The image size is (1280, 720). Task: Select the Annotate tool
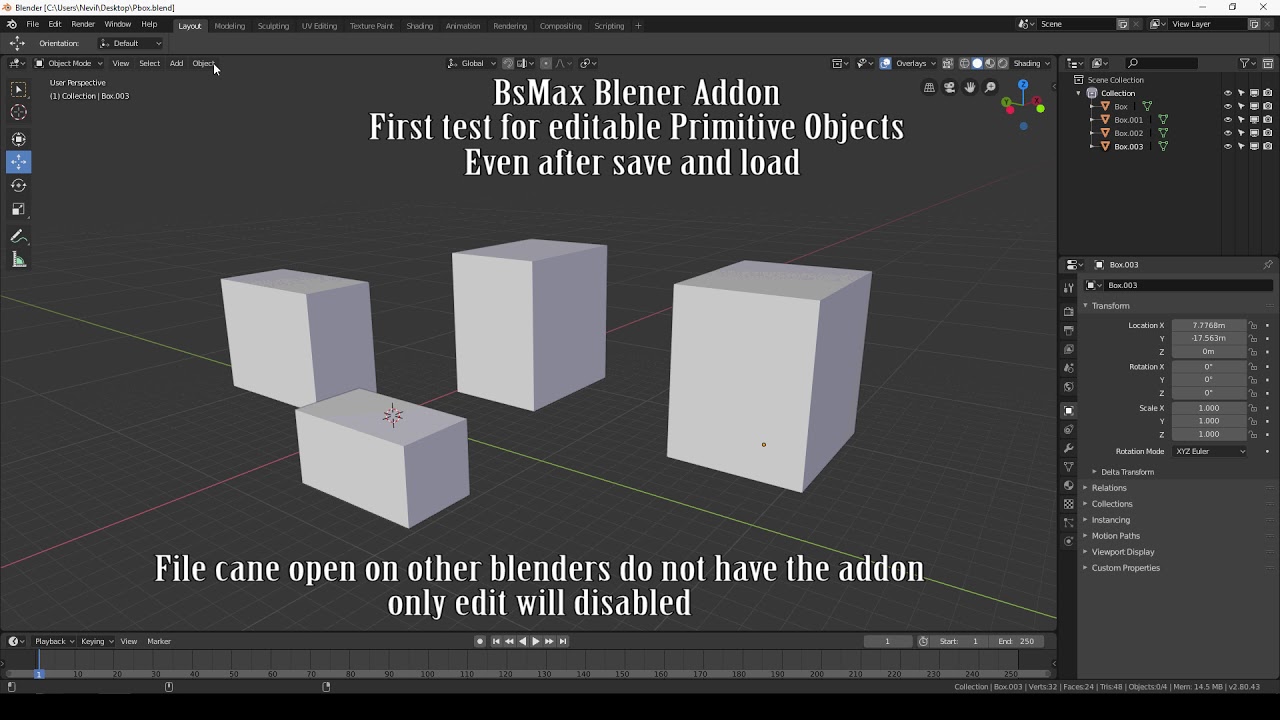point(19,236)
